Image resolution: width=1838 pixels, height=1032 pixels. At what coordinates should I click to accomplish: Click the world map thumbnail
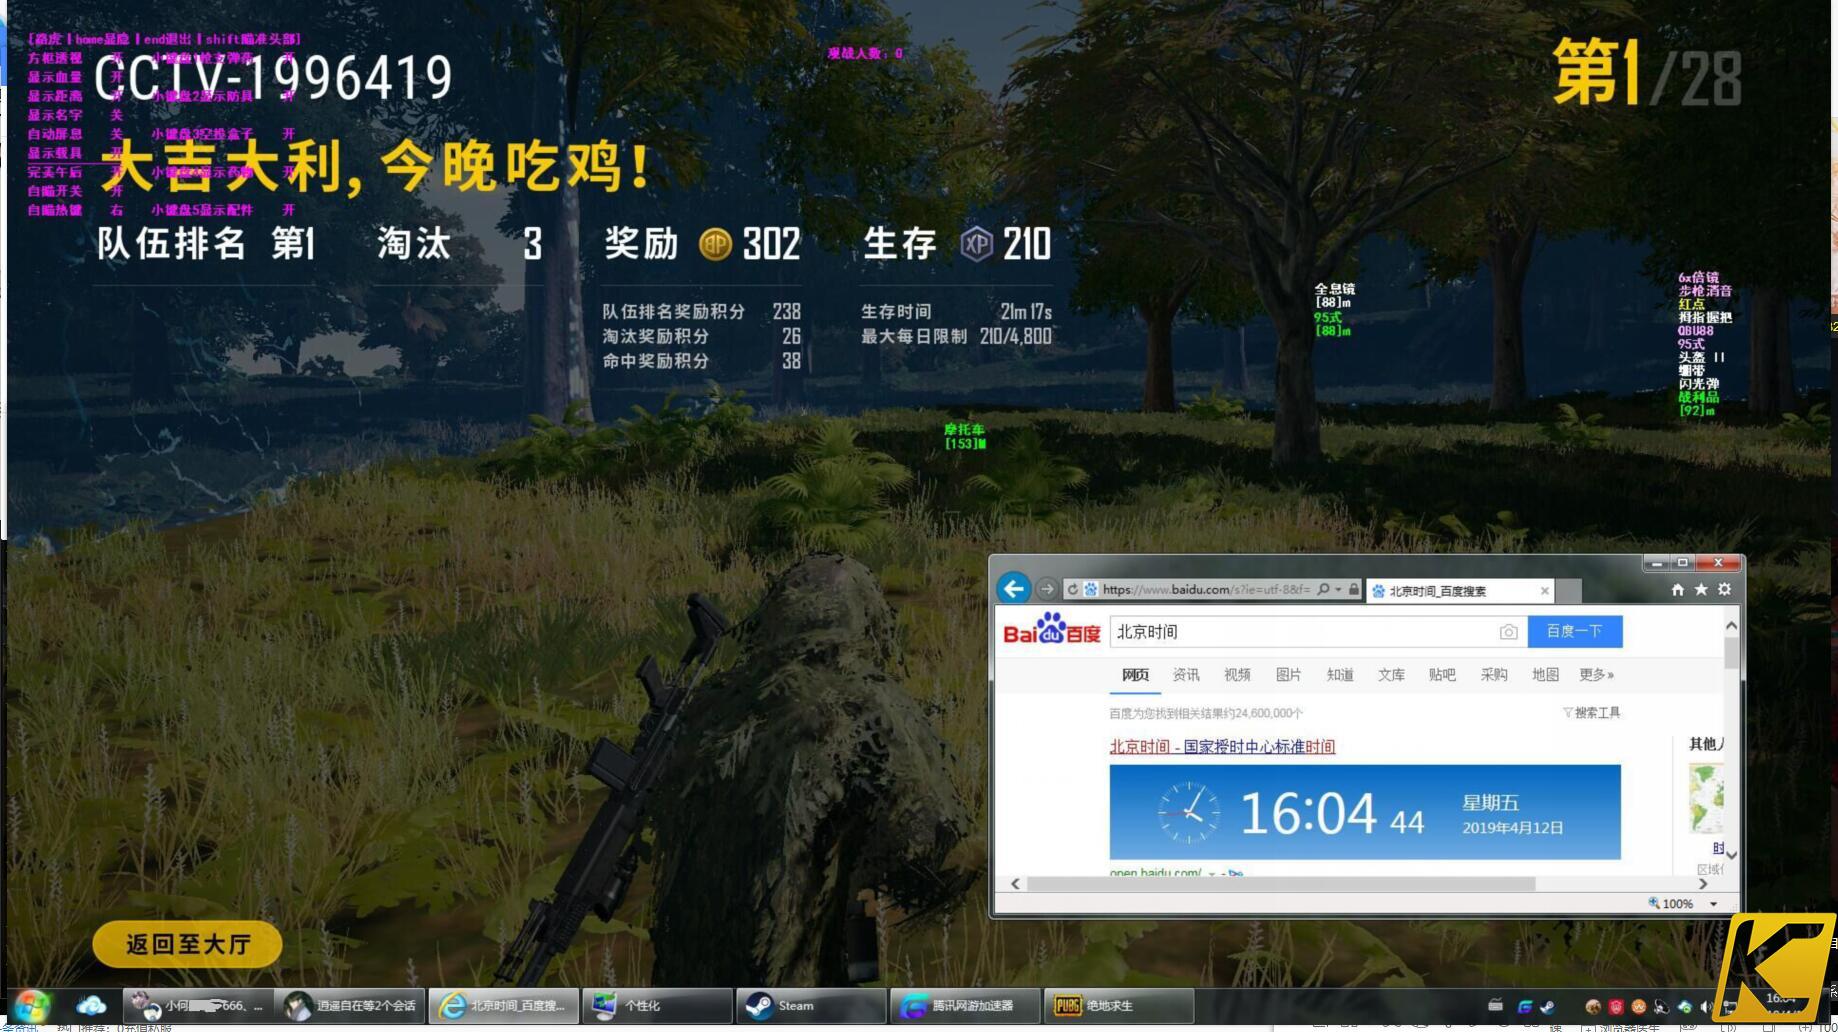pyautogui.click(x=1705, y=798)
